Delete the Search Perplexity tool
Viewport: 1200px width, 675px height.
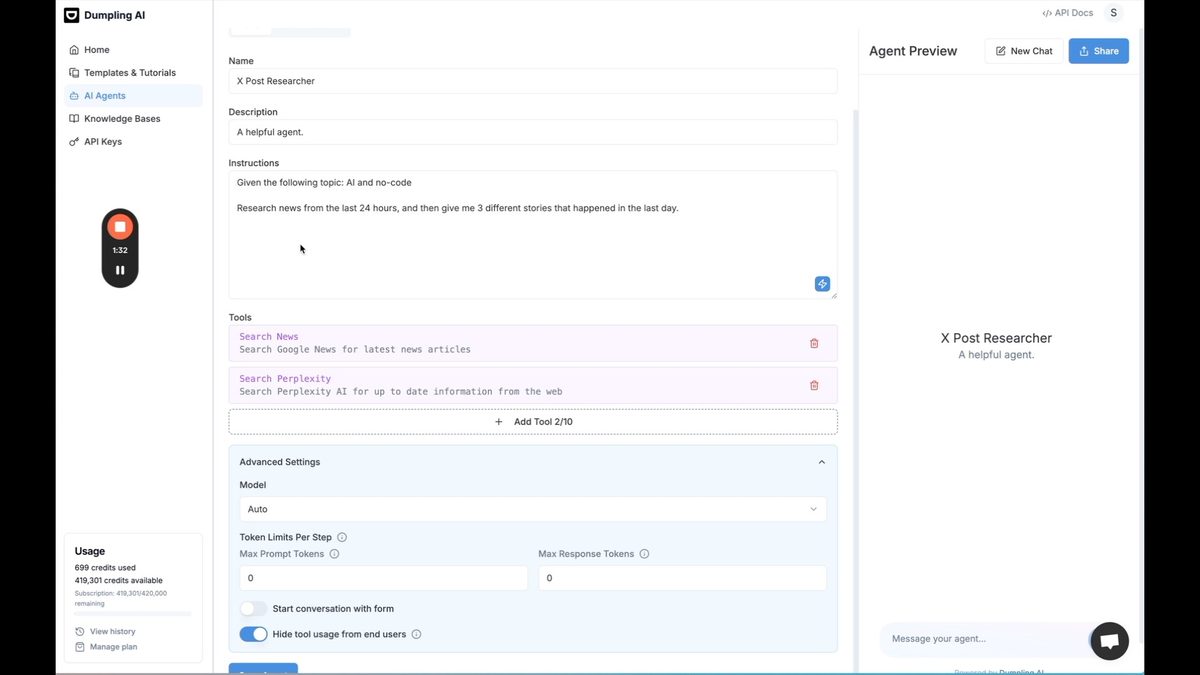(814, 385)
